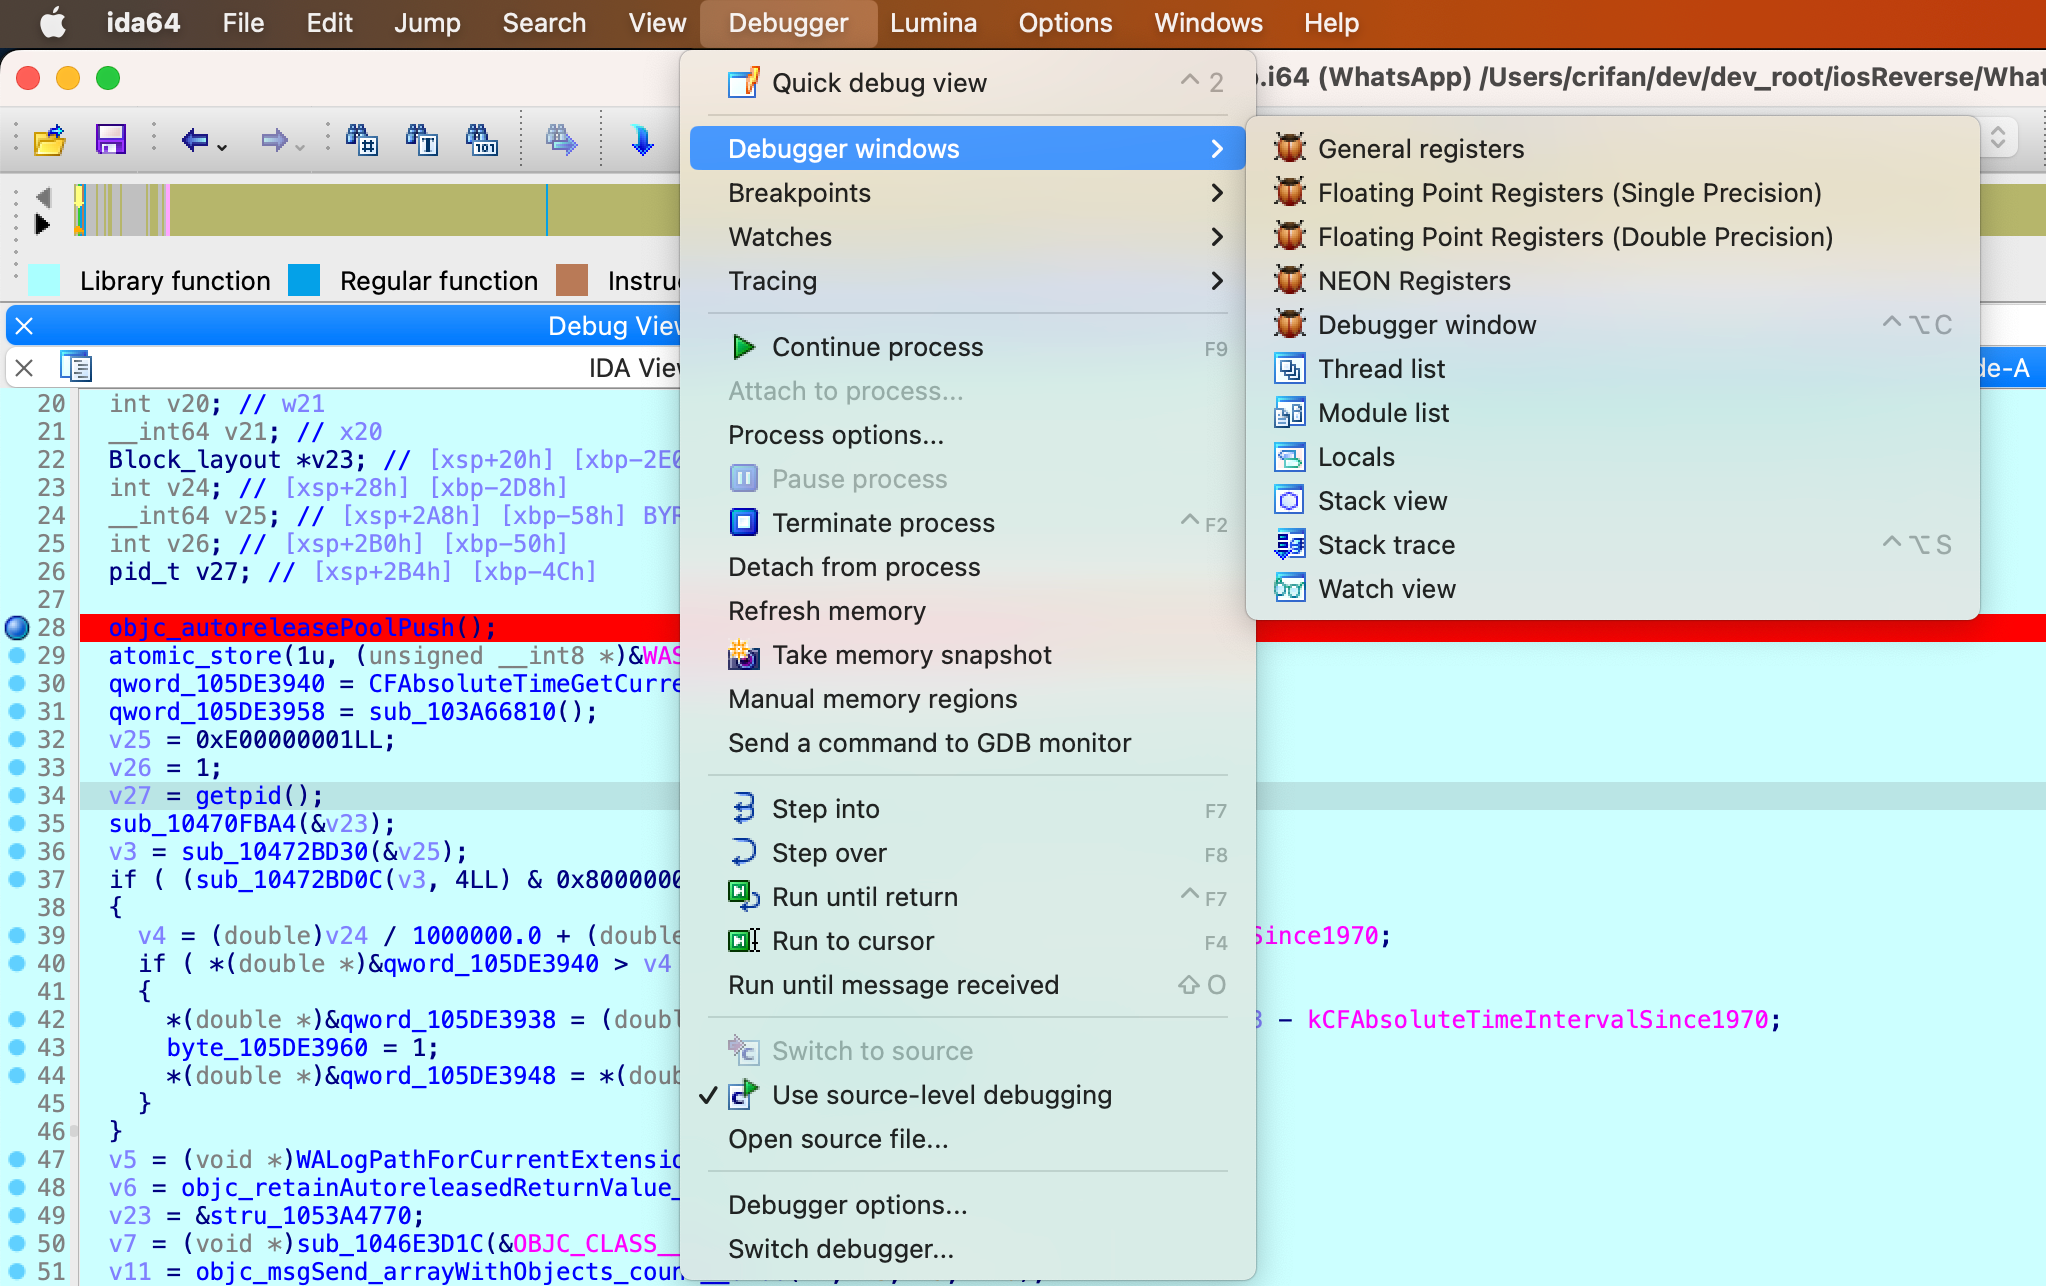The image size is (2046, 1286).
Task: Toggle breakpoint dot at line 36
Action: [17, 852]
